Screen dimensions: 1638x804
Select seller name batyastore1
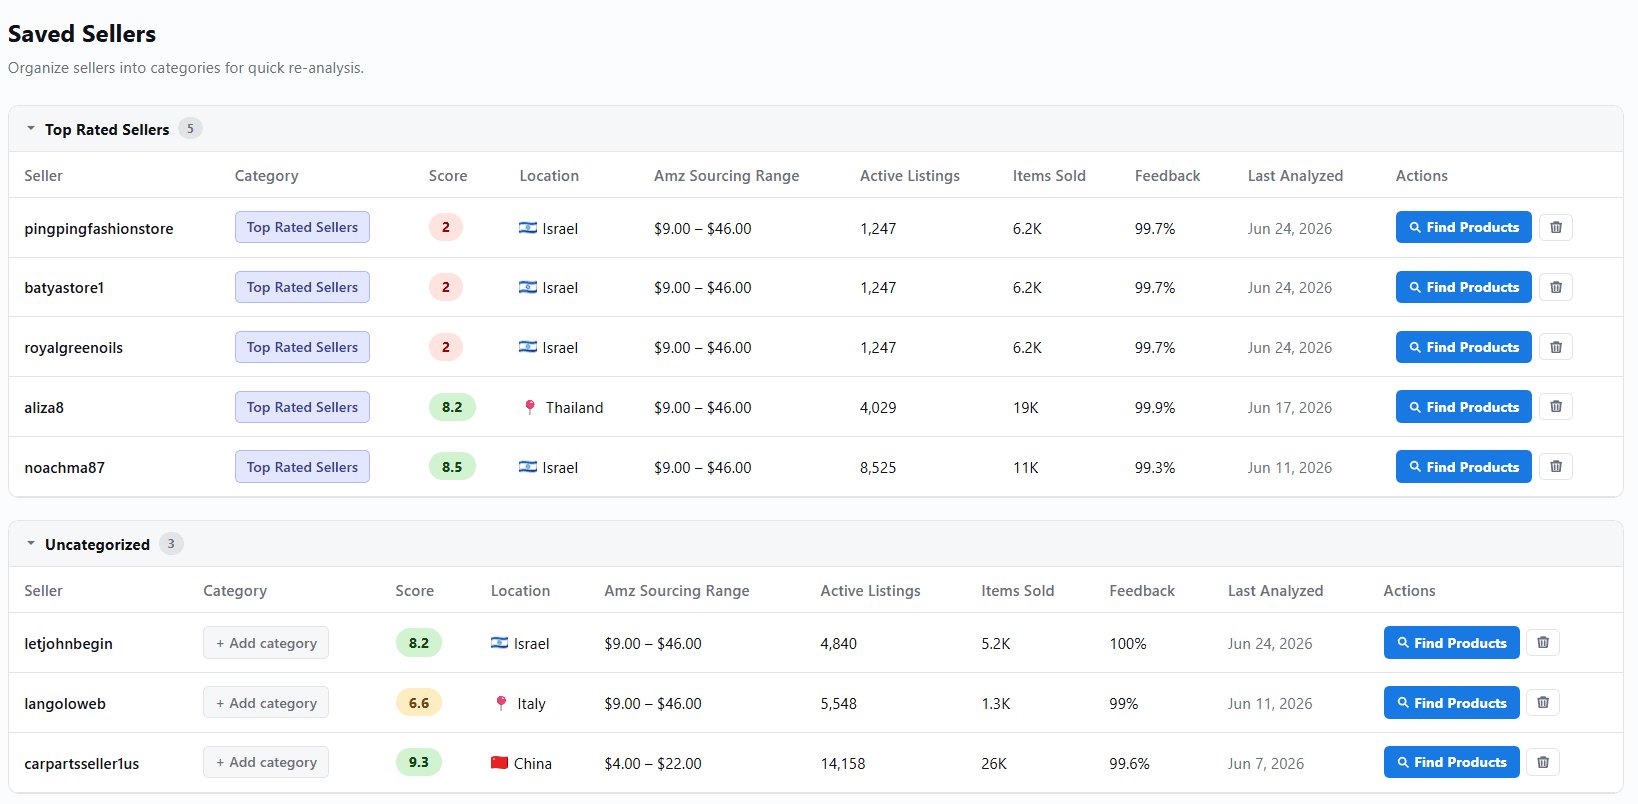pyautogui.click(x=64, y=288)
